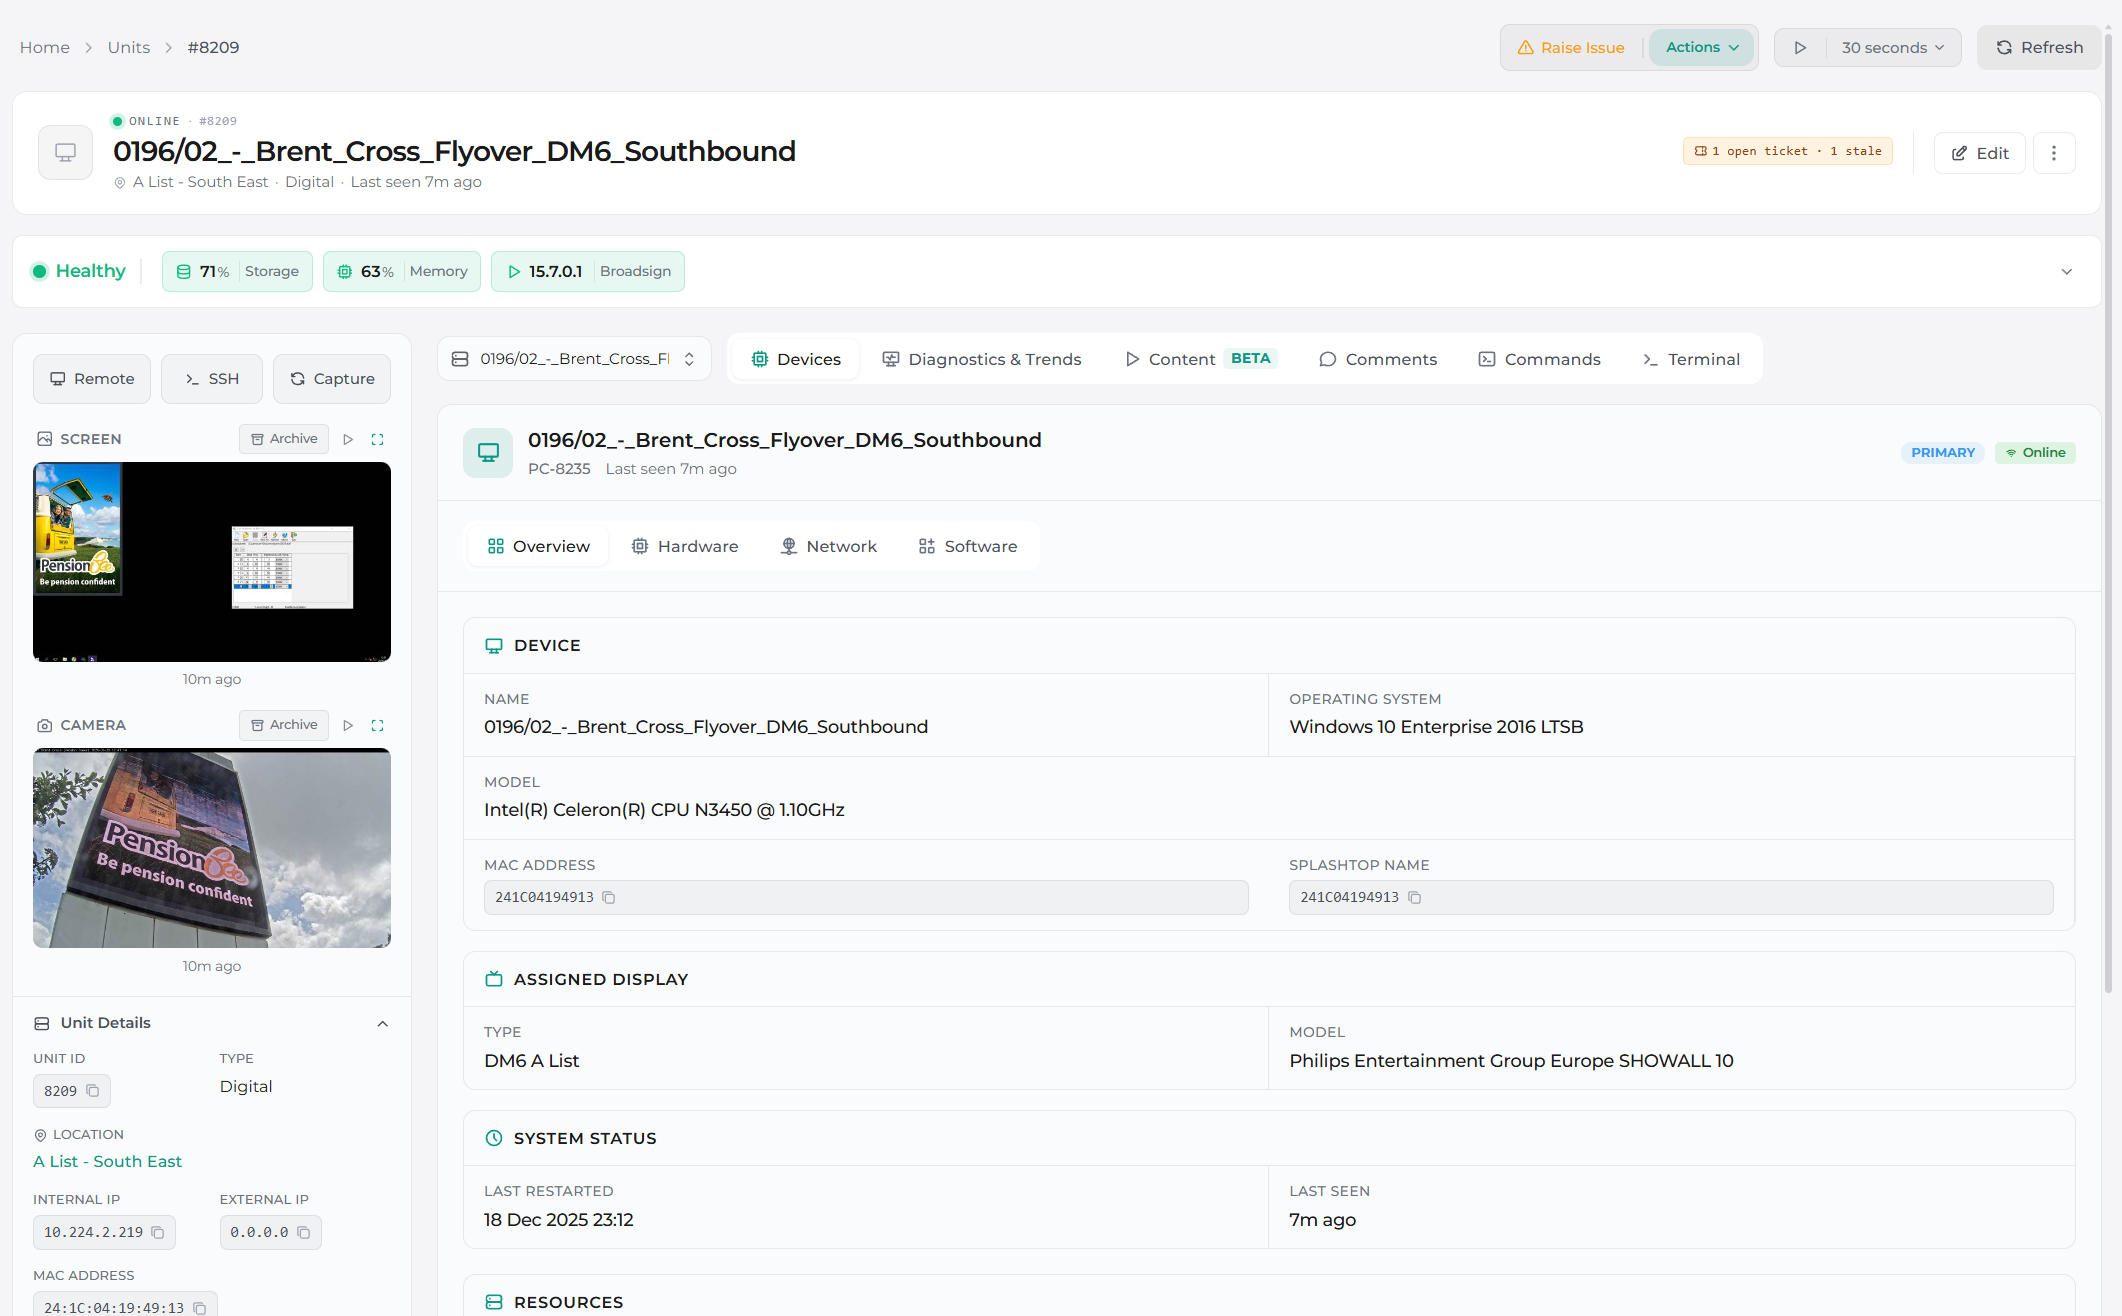Open the Actions dropdown

tap(1702, 48)
